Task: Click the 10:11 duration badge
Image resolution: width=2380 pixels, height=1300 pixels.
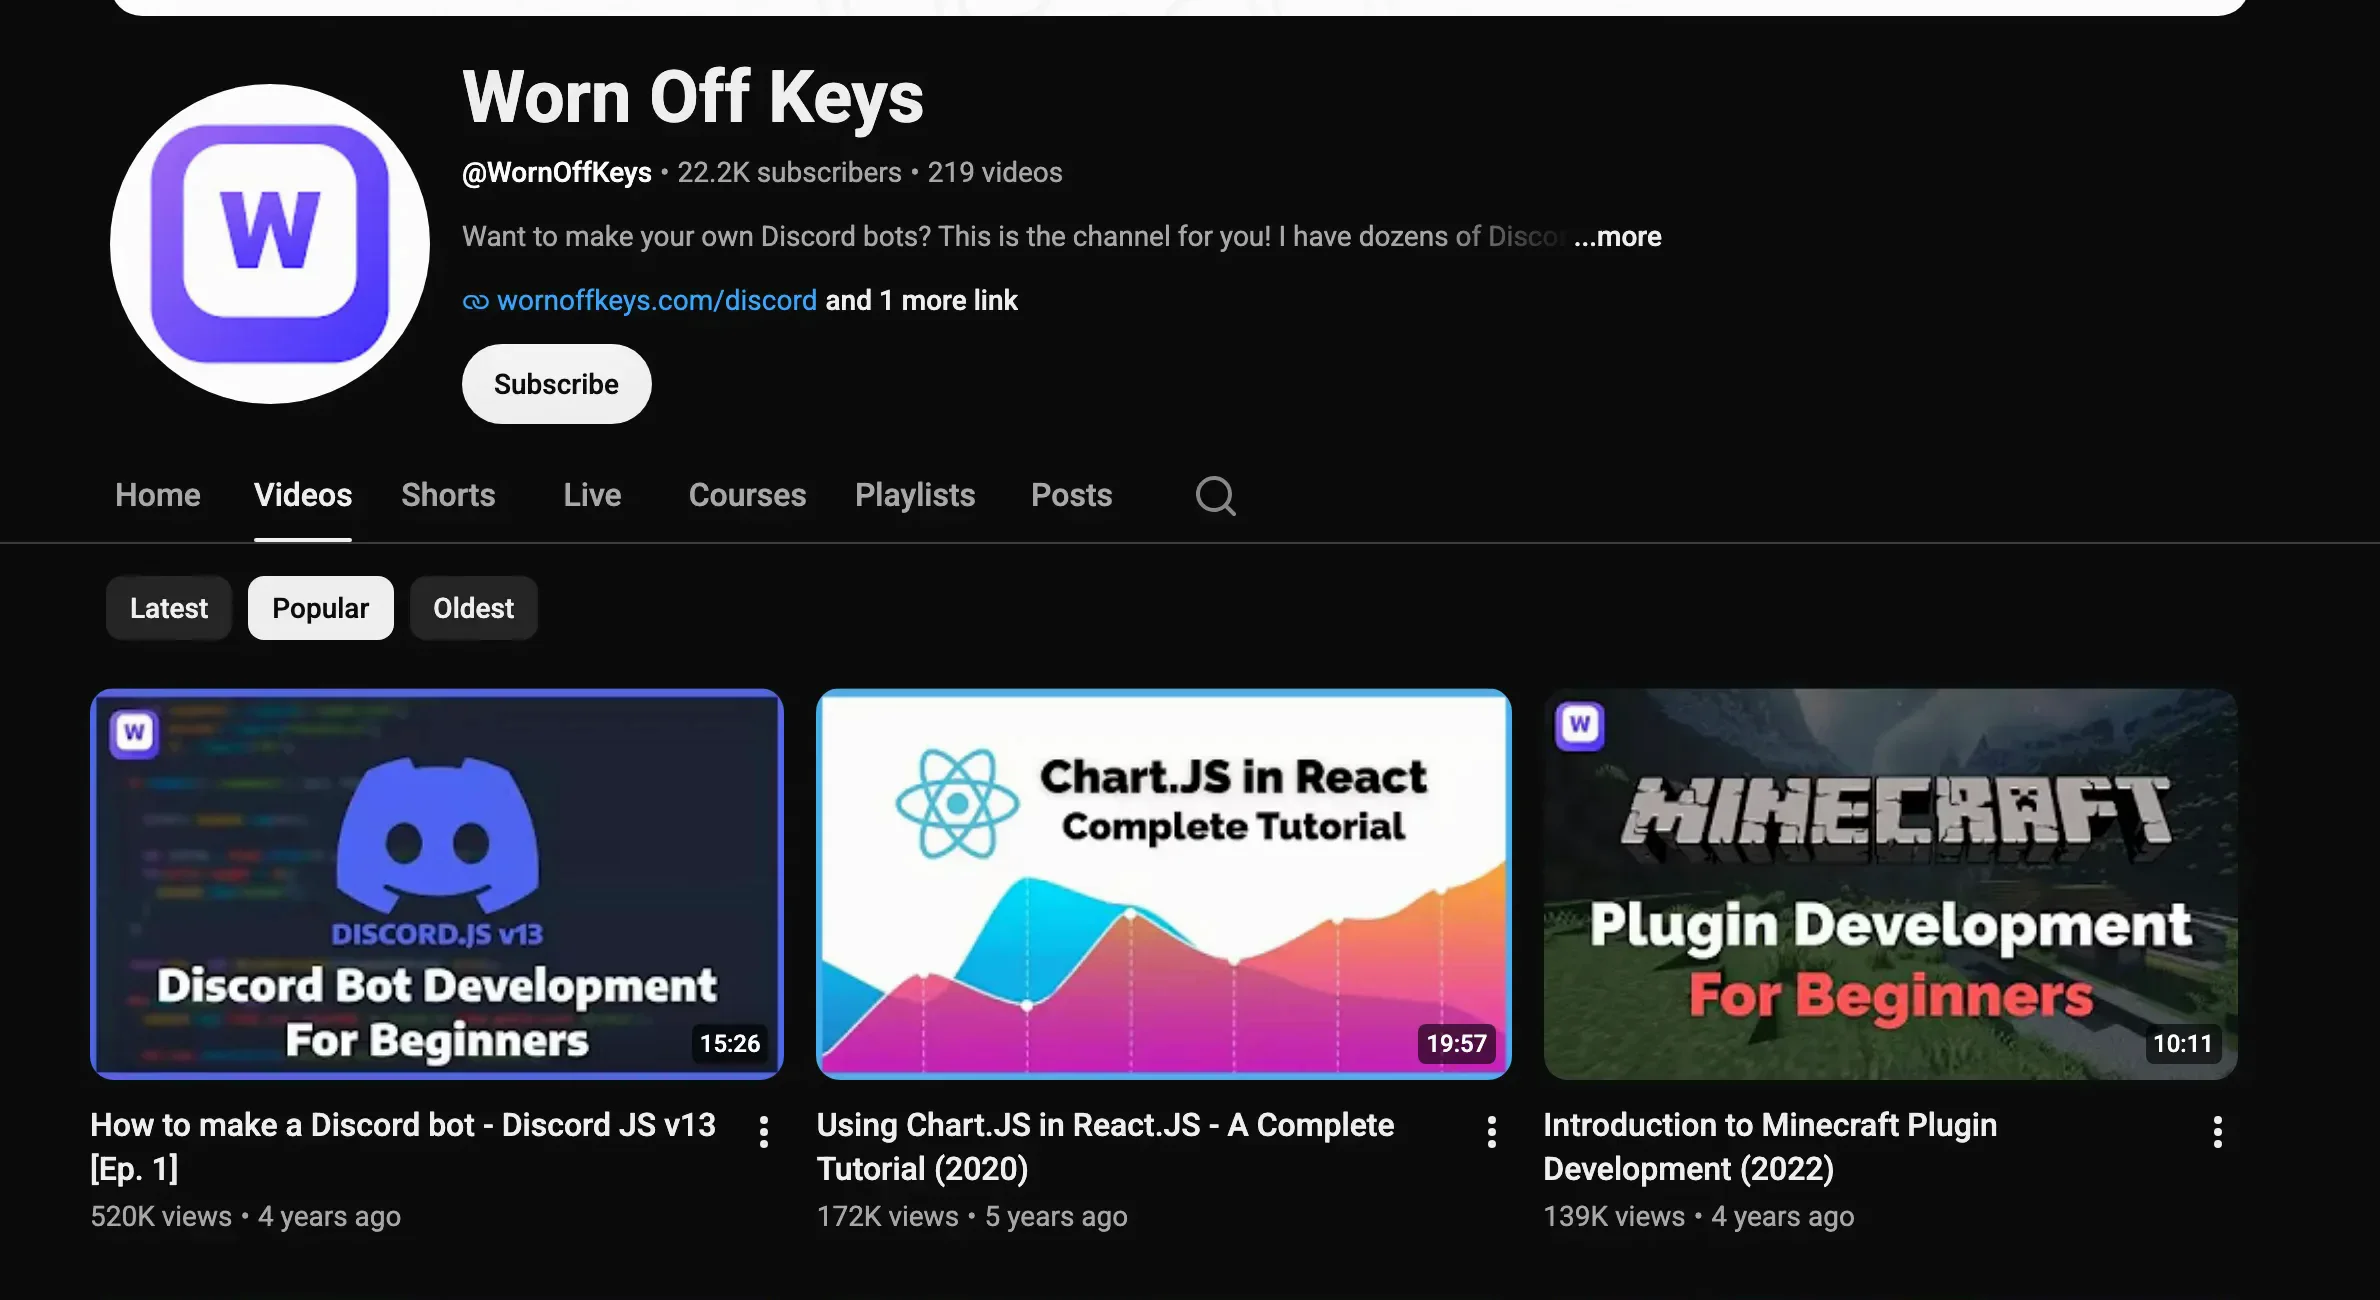Action: coord(2182,1043)
